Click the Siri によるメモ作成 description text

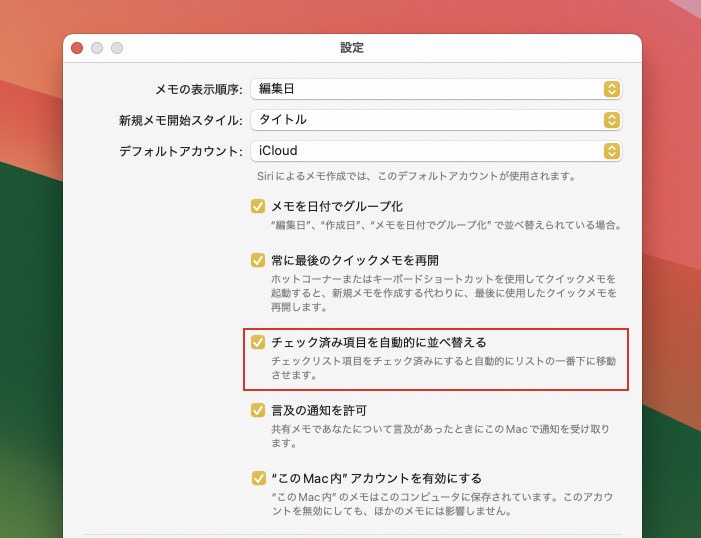click(417, 176)
